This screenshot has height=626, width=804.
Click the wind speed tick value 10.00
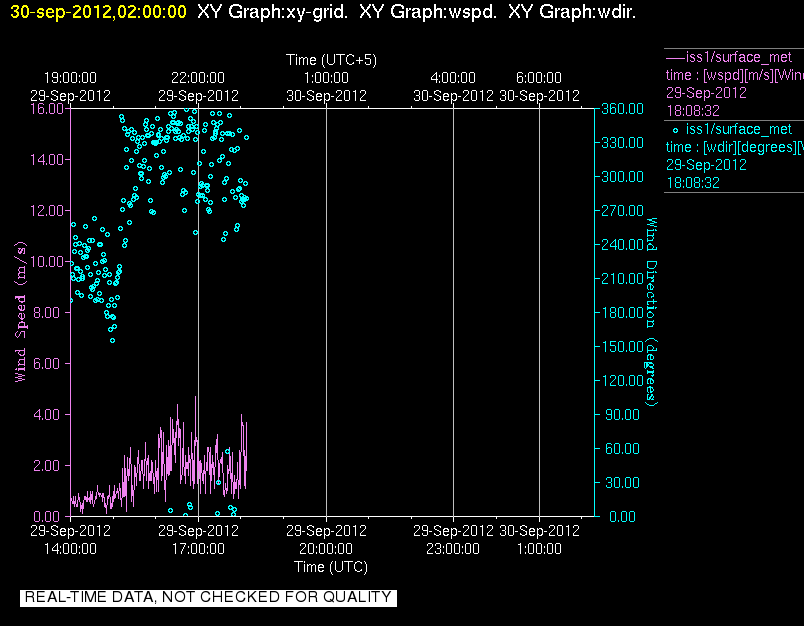[x=47, y=262]
